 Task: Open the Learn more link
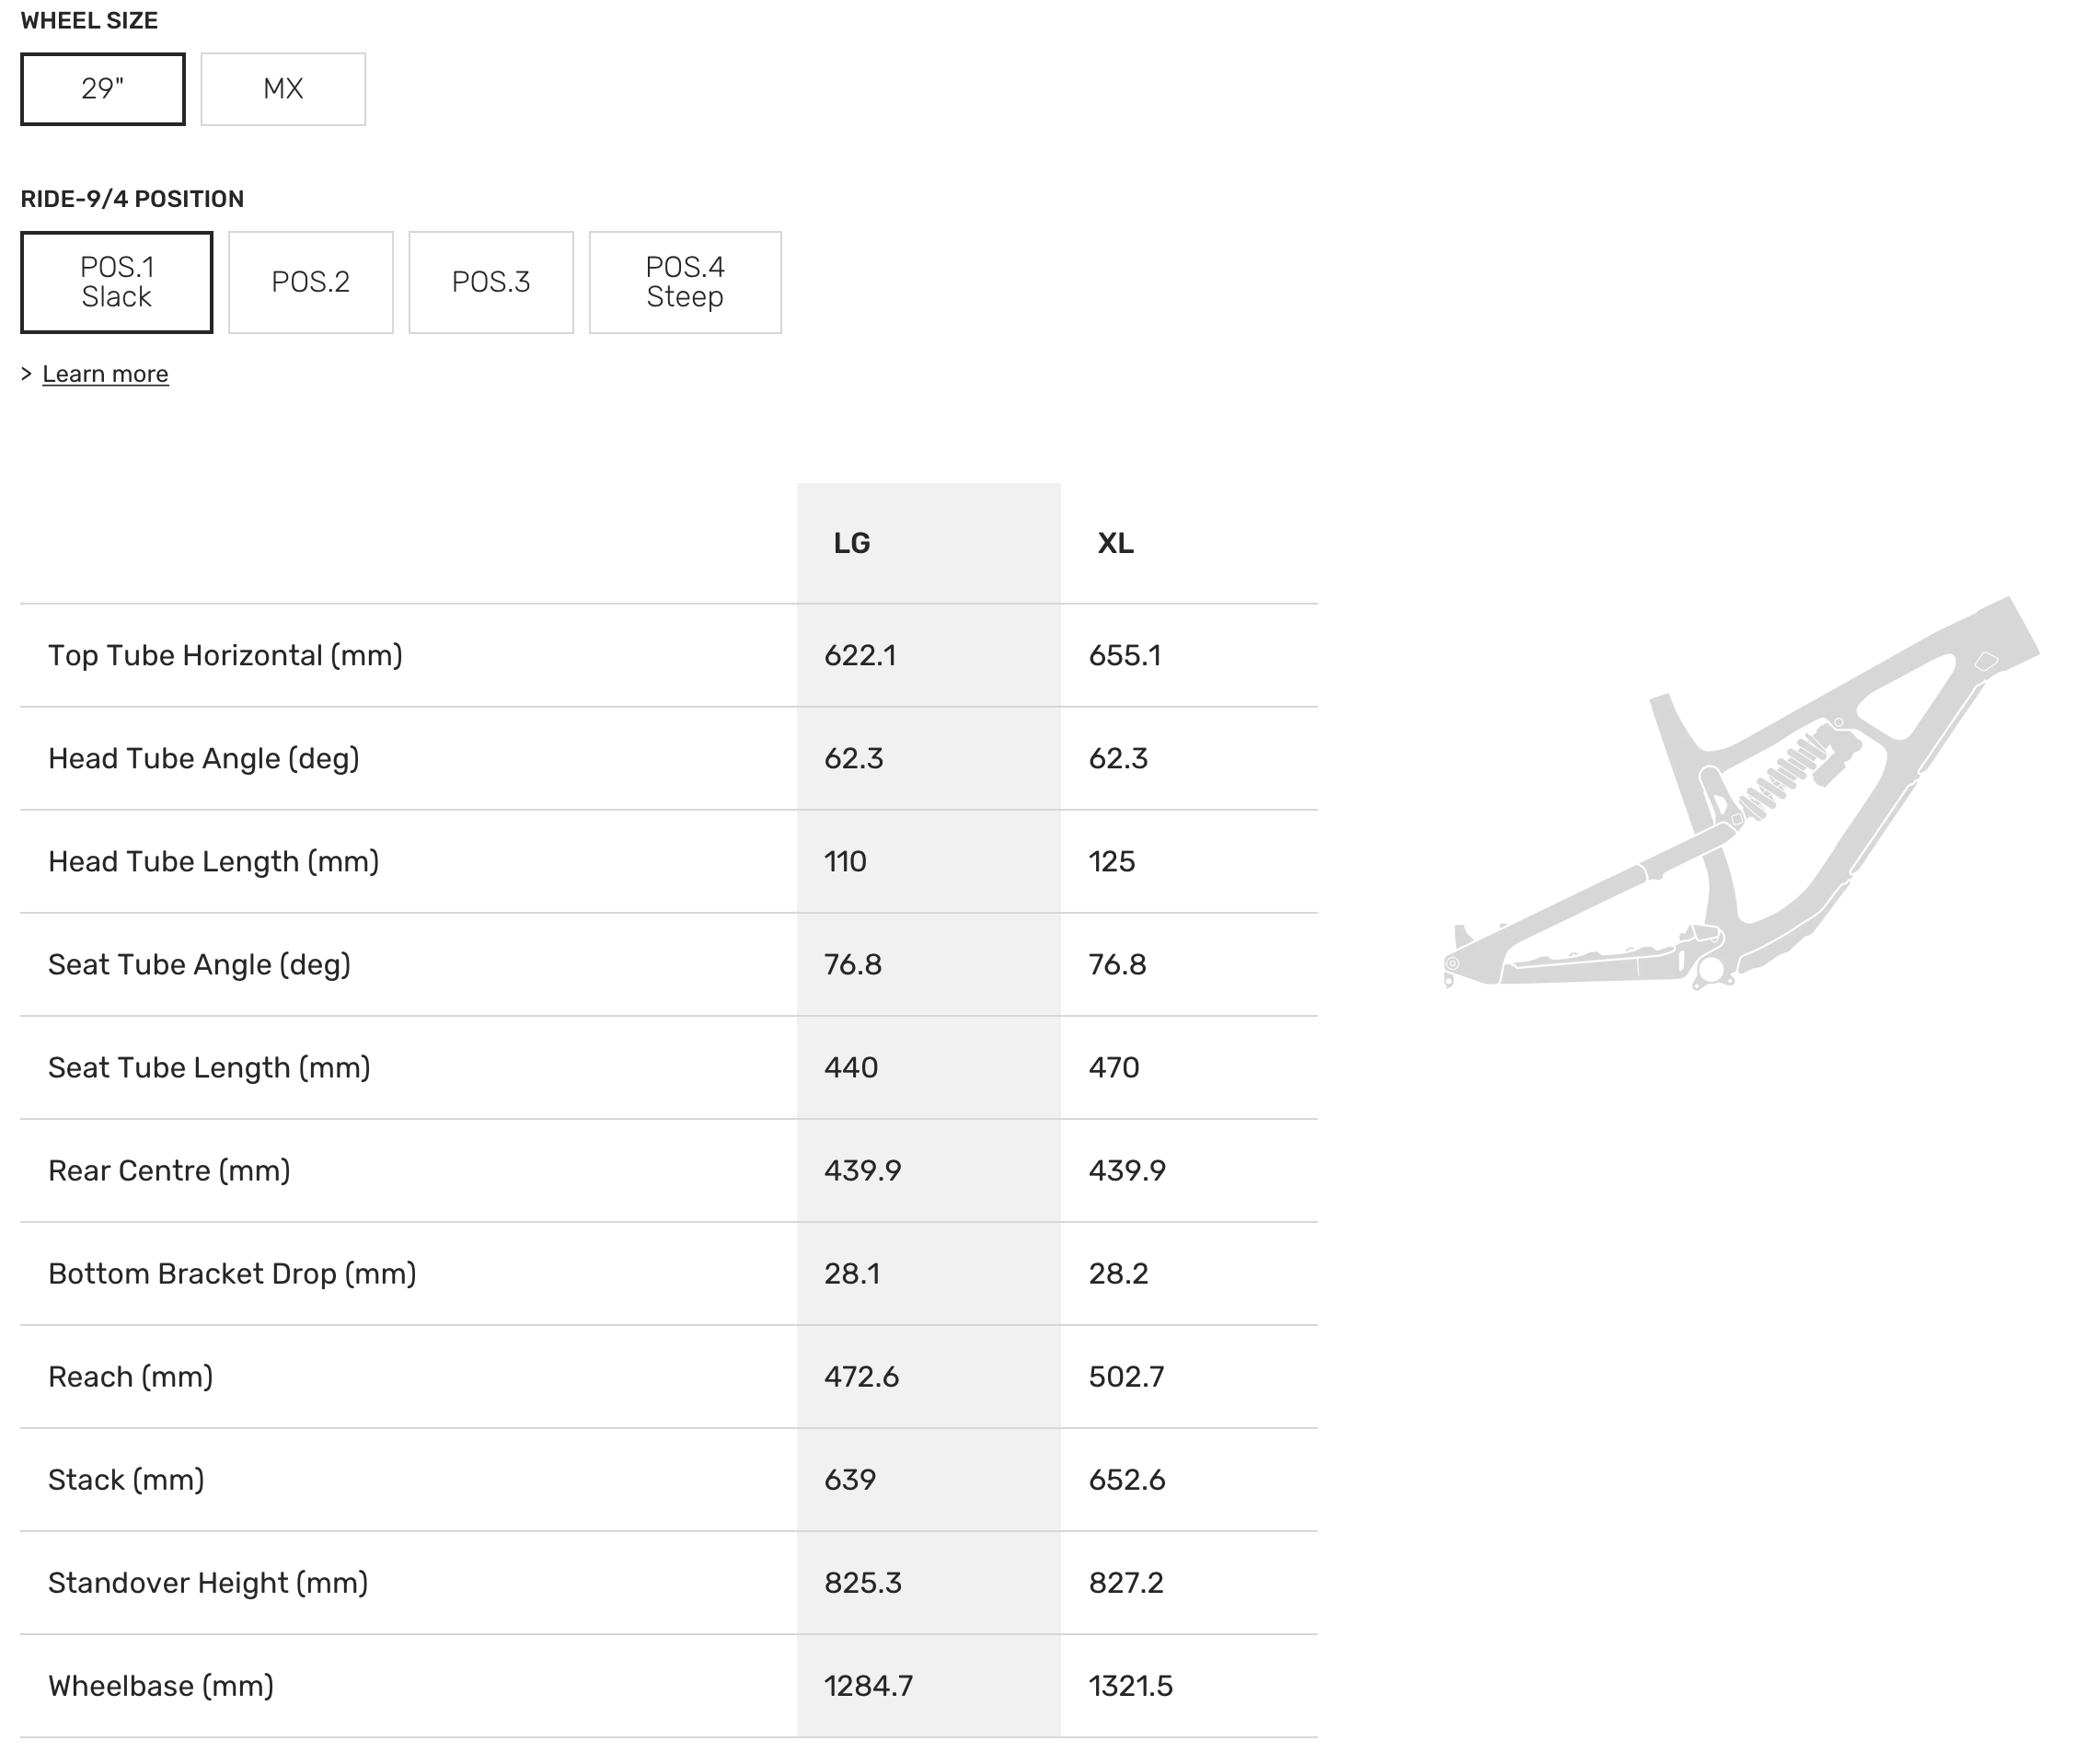tap(105, 374)
